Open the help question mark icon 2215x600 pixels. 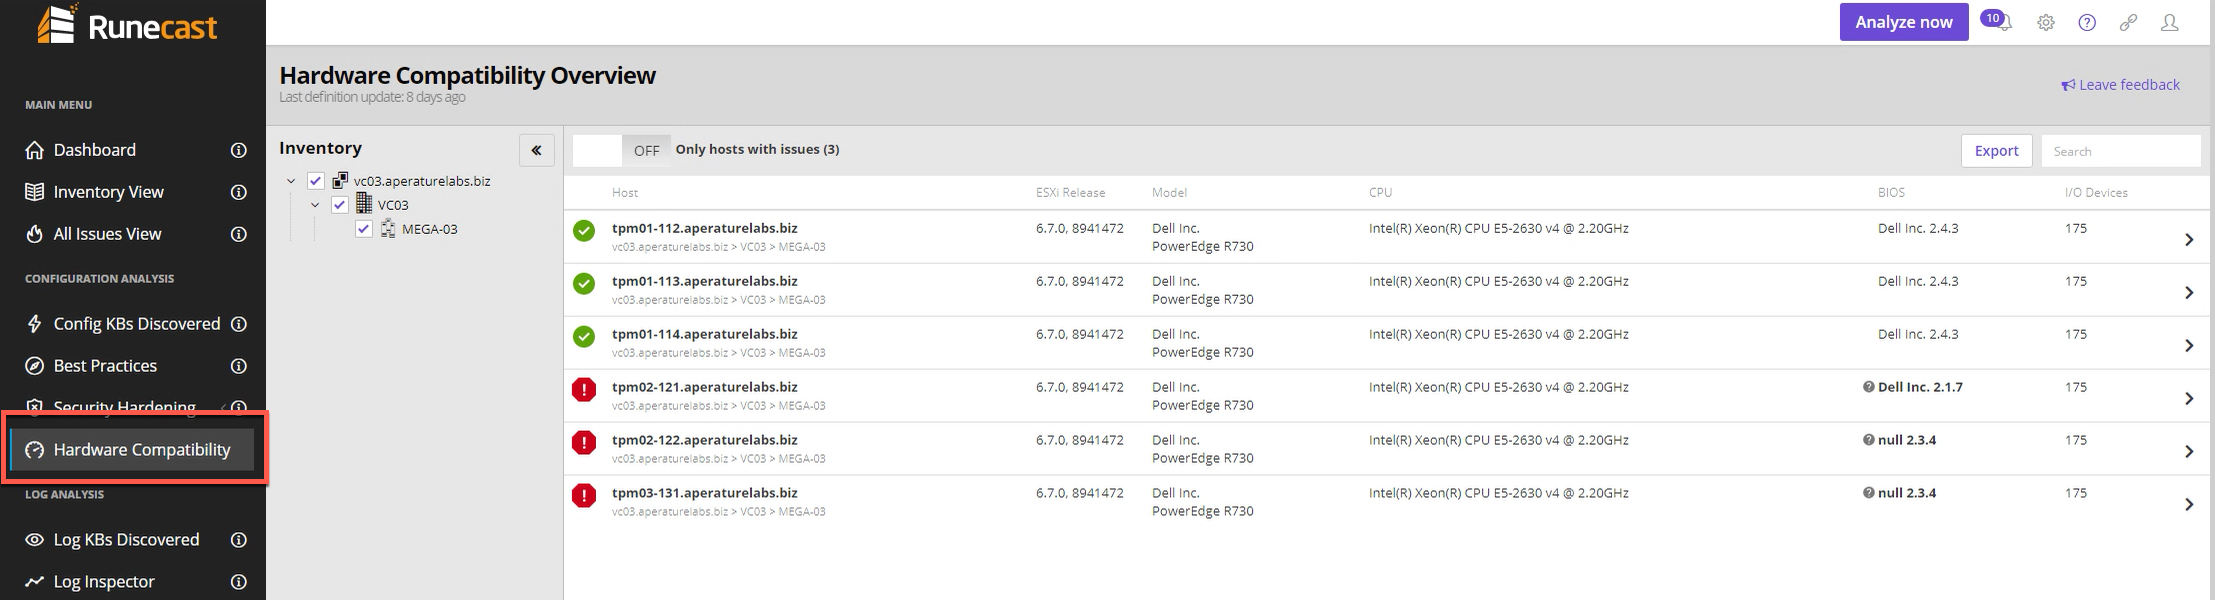pos(2087,22)
